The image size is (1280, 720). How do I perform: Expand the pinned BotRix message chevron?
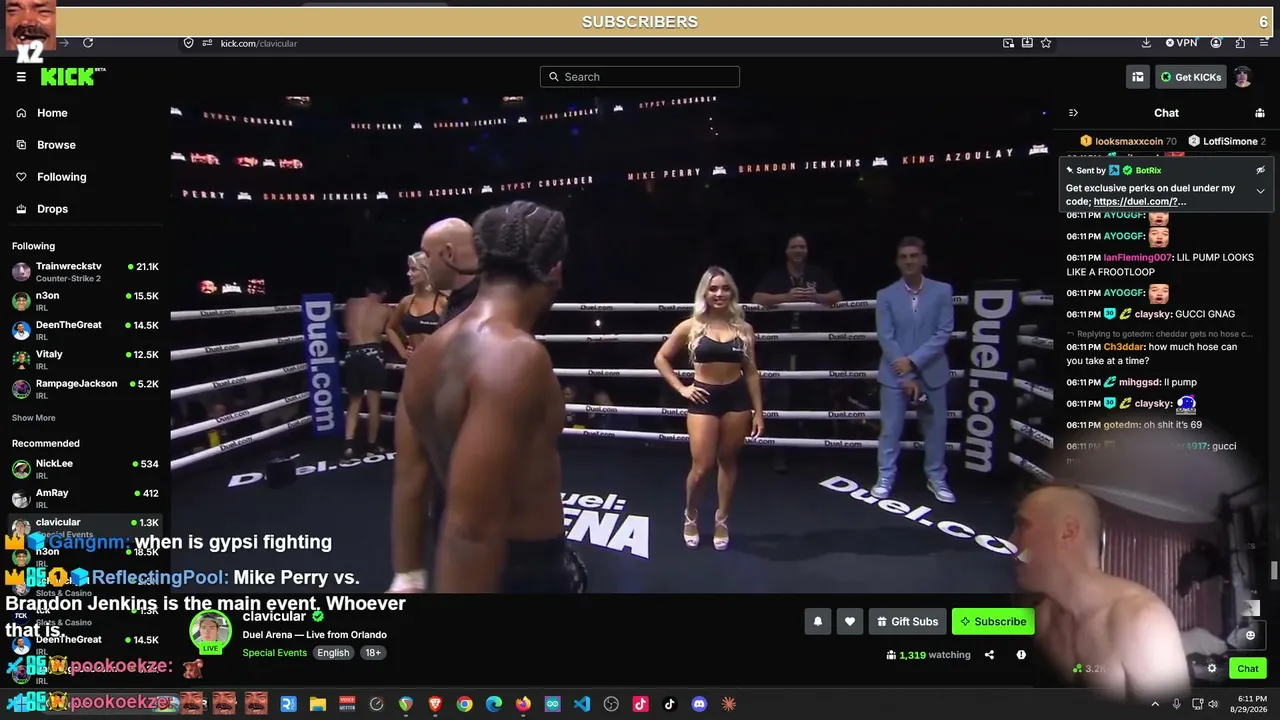(x=1260, y=191)
